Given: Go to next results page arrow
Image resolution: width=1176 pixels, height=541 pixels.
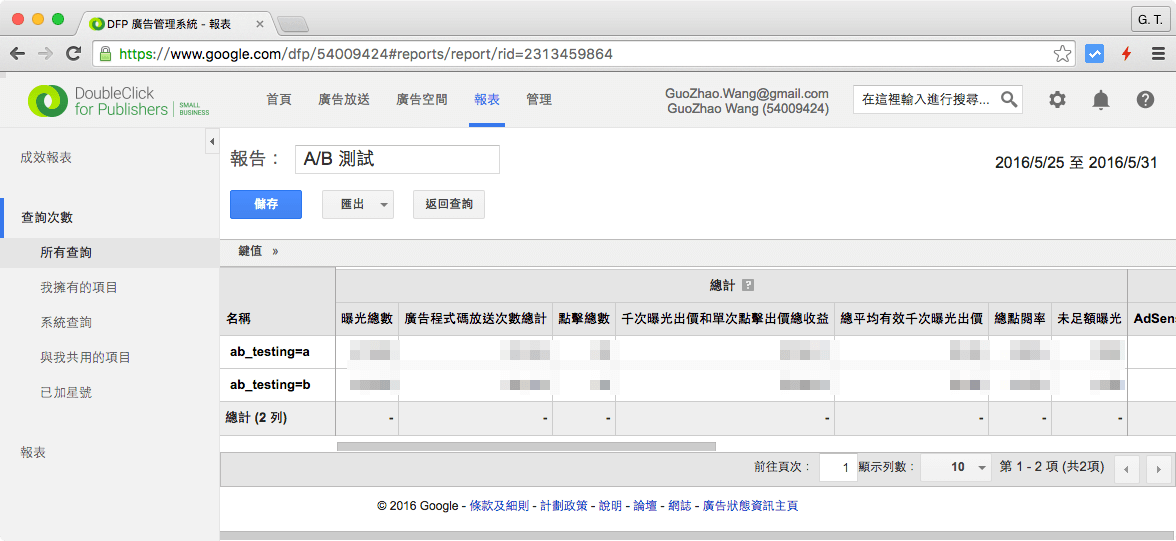Looking at the screenshot, I should [x=1158, y=469].
